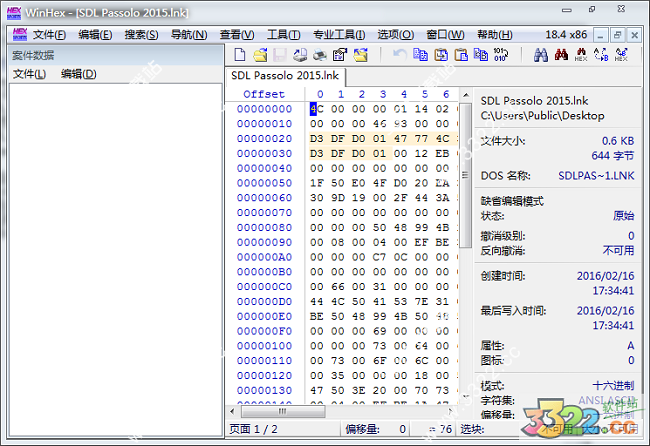This screenshot has width=650, height=446.
Task: Click the horizontal scrollbar right arrow
Action: tap(450, 411)
